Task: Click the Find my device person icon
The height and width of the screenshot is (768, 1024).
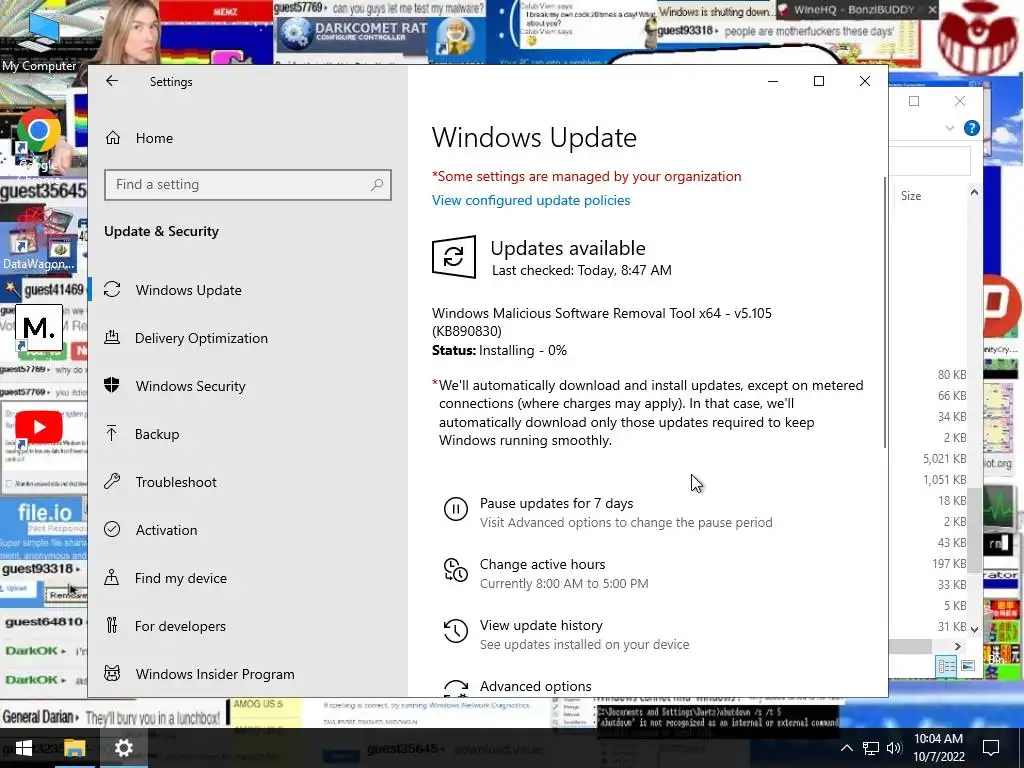Action: click(112, 577)
